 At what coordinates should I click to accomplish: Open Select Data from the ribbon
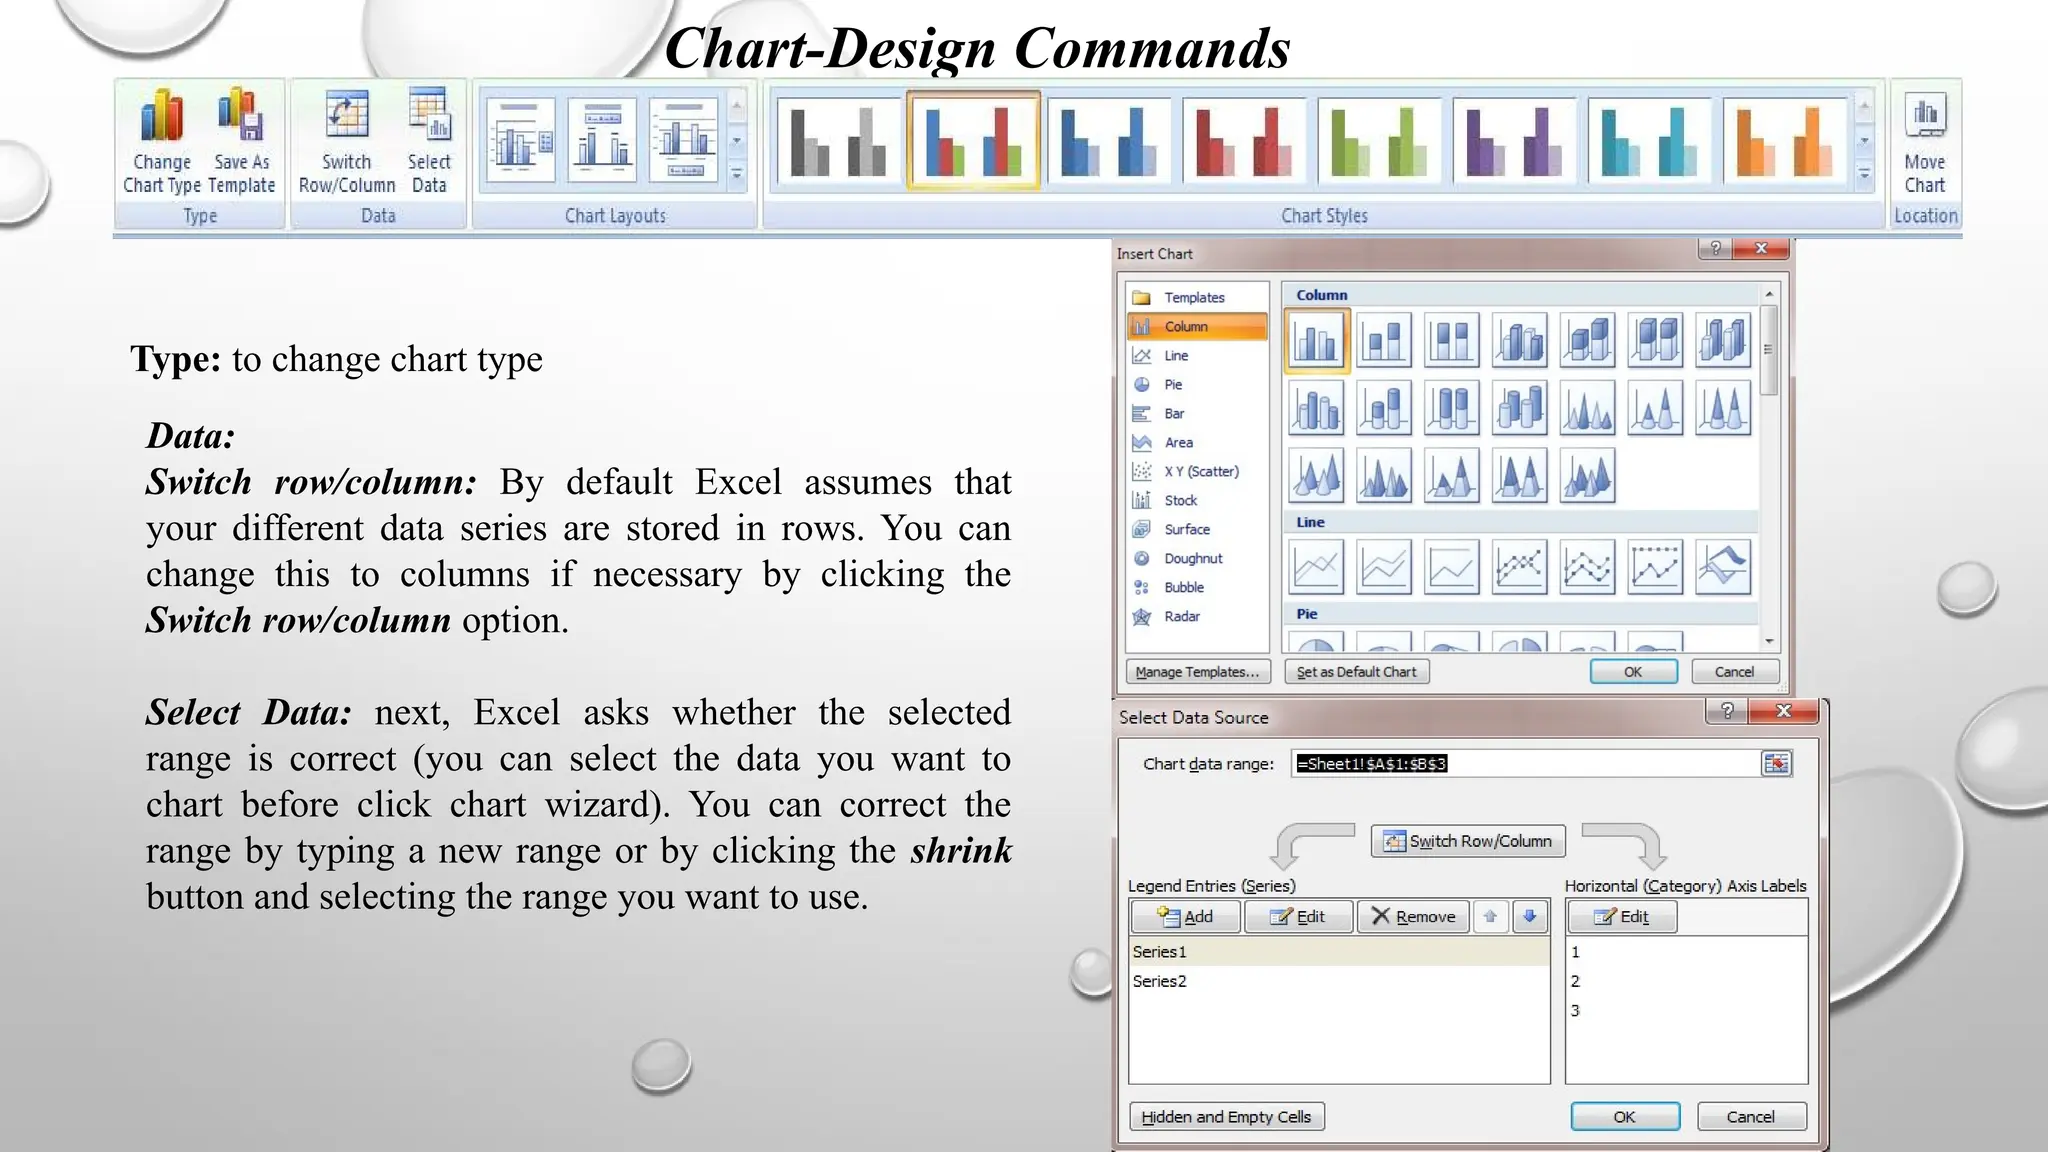(429, 141)
